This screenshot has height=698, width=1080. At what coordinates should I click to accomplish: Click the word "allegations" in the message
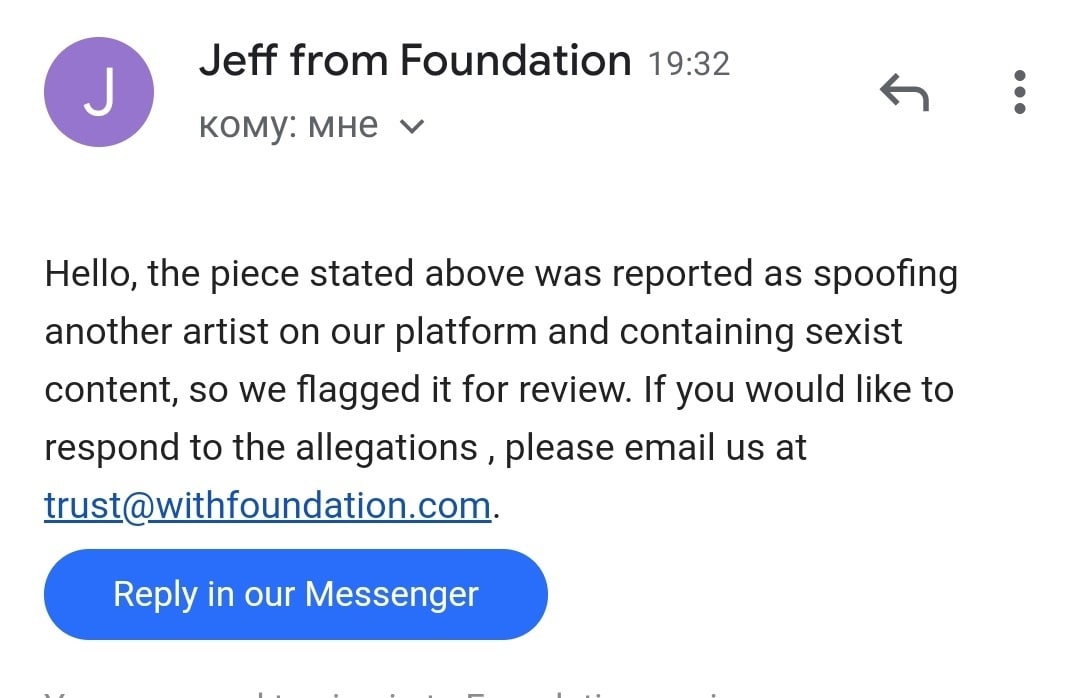[386, 447]
